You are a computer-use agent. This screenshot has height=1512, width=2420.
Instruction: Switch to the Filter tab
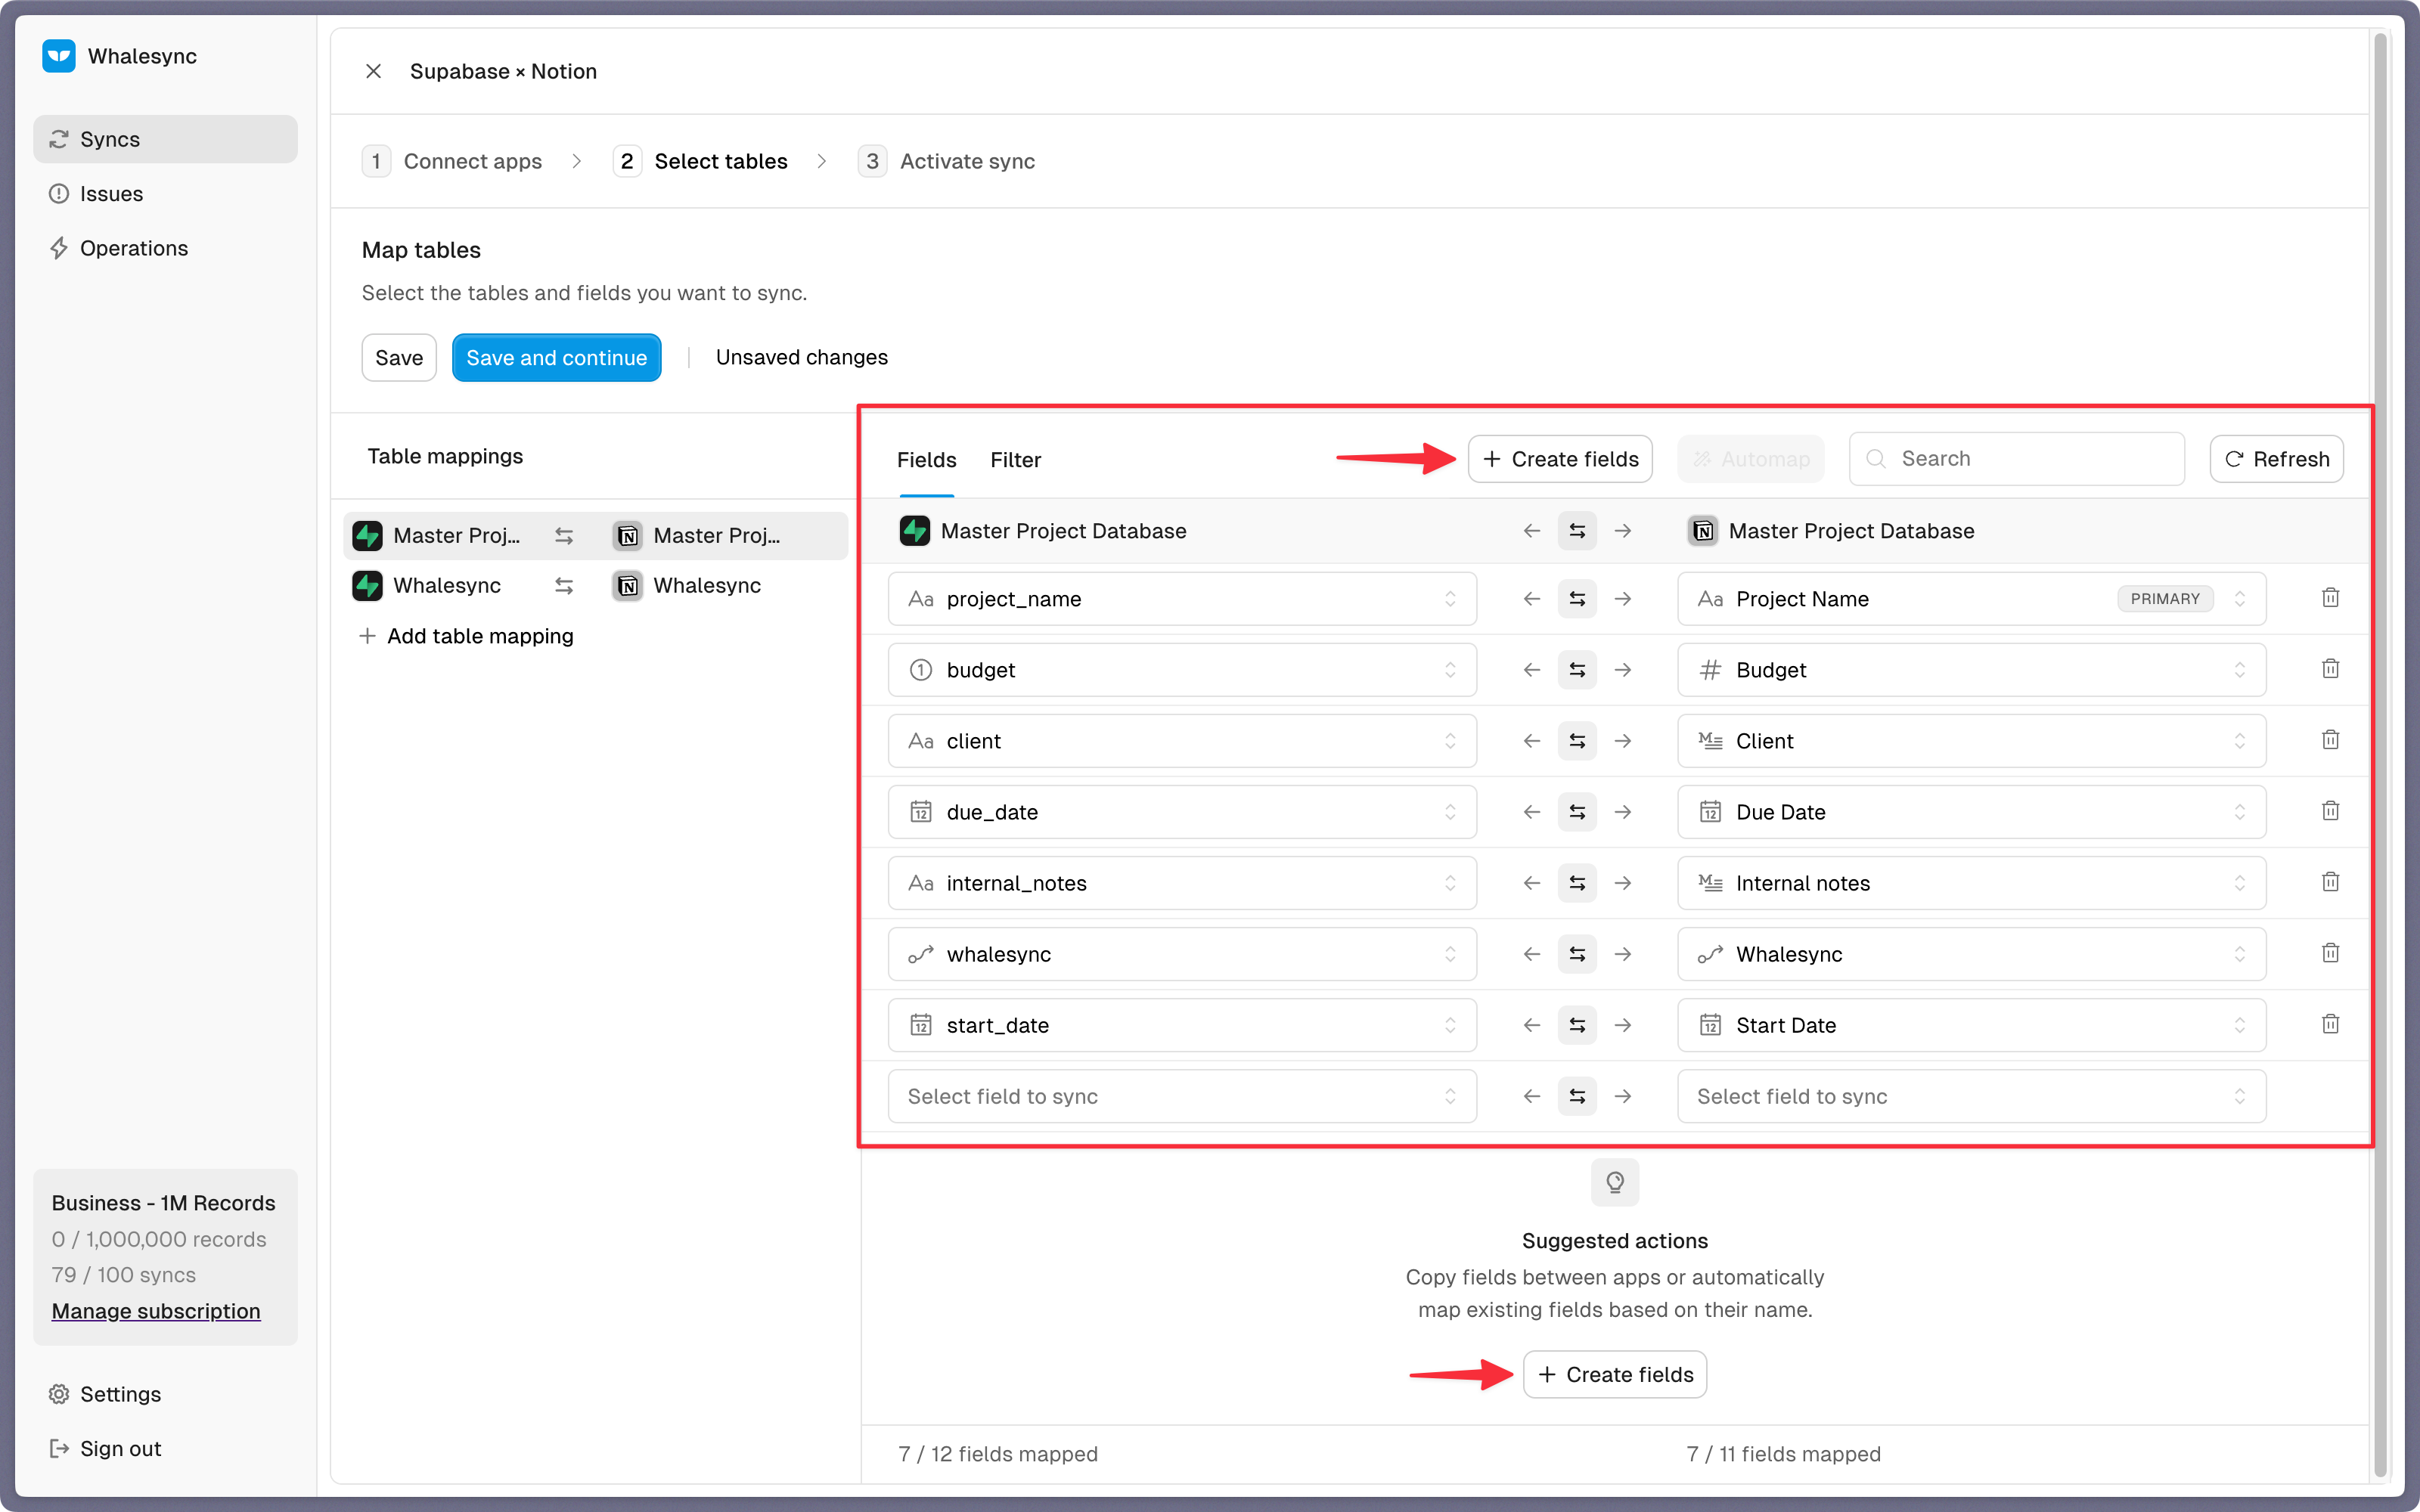[1015, 460]
